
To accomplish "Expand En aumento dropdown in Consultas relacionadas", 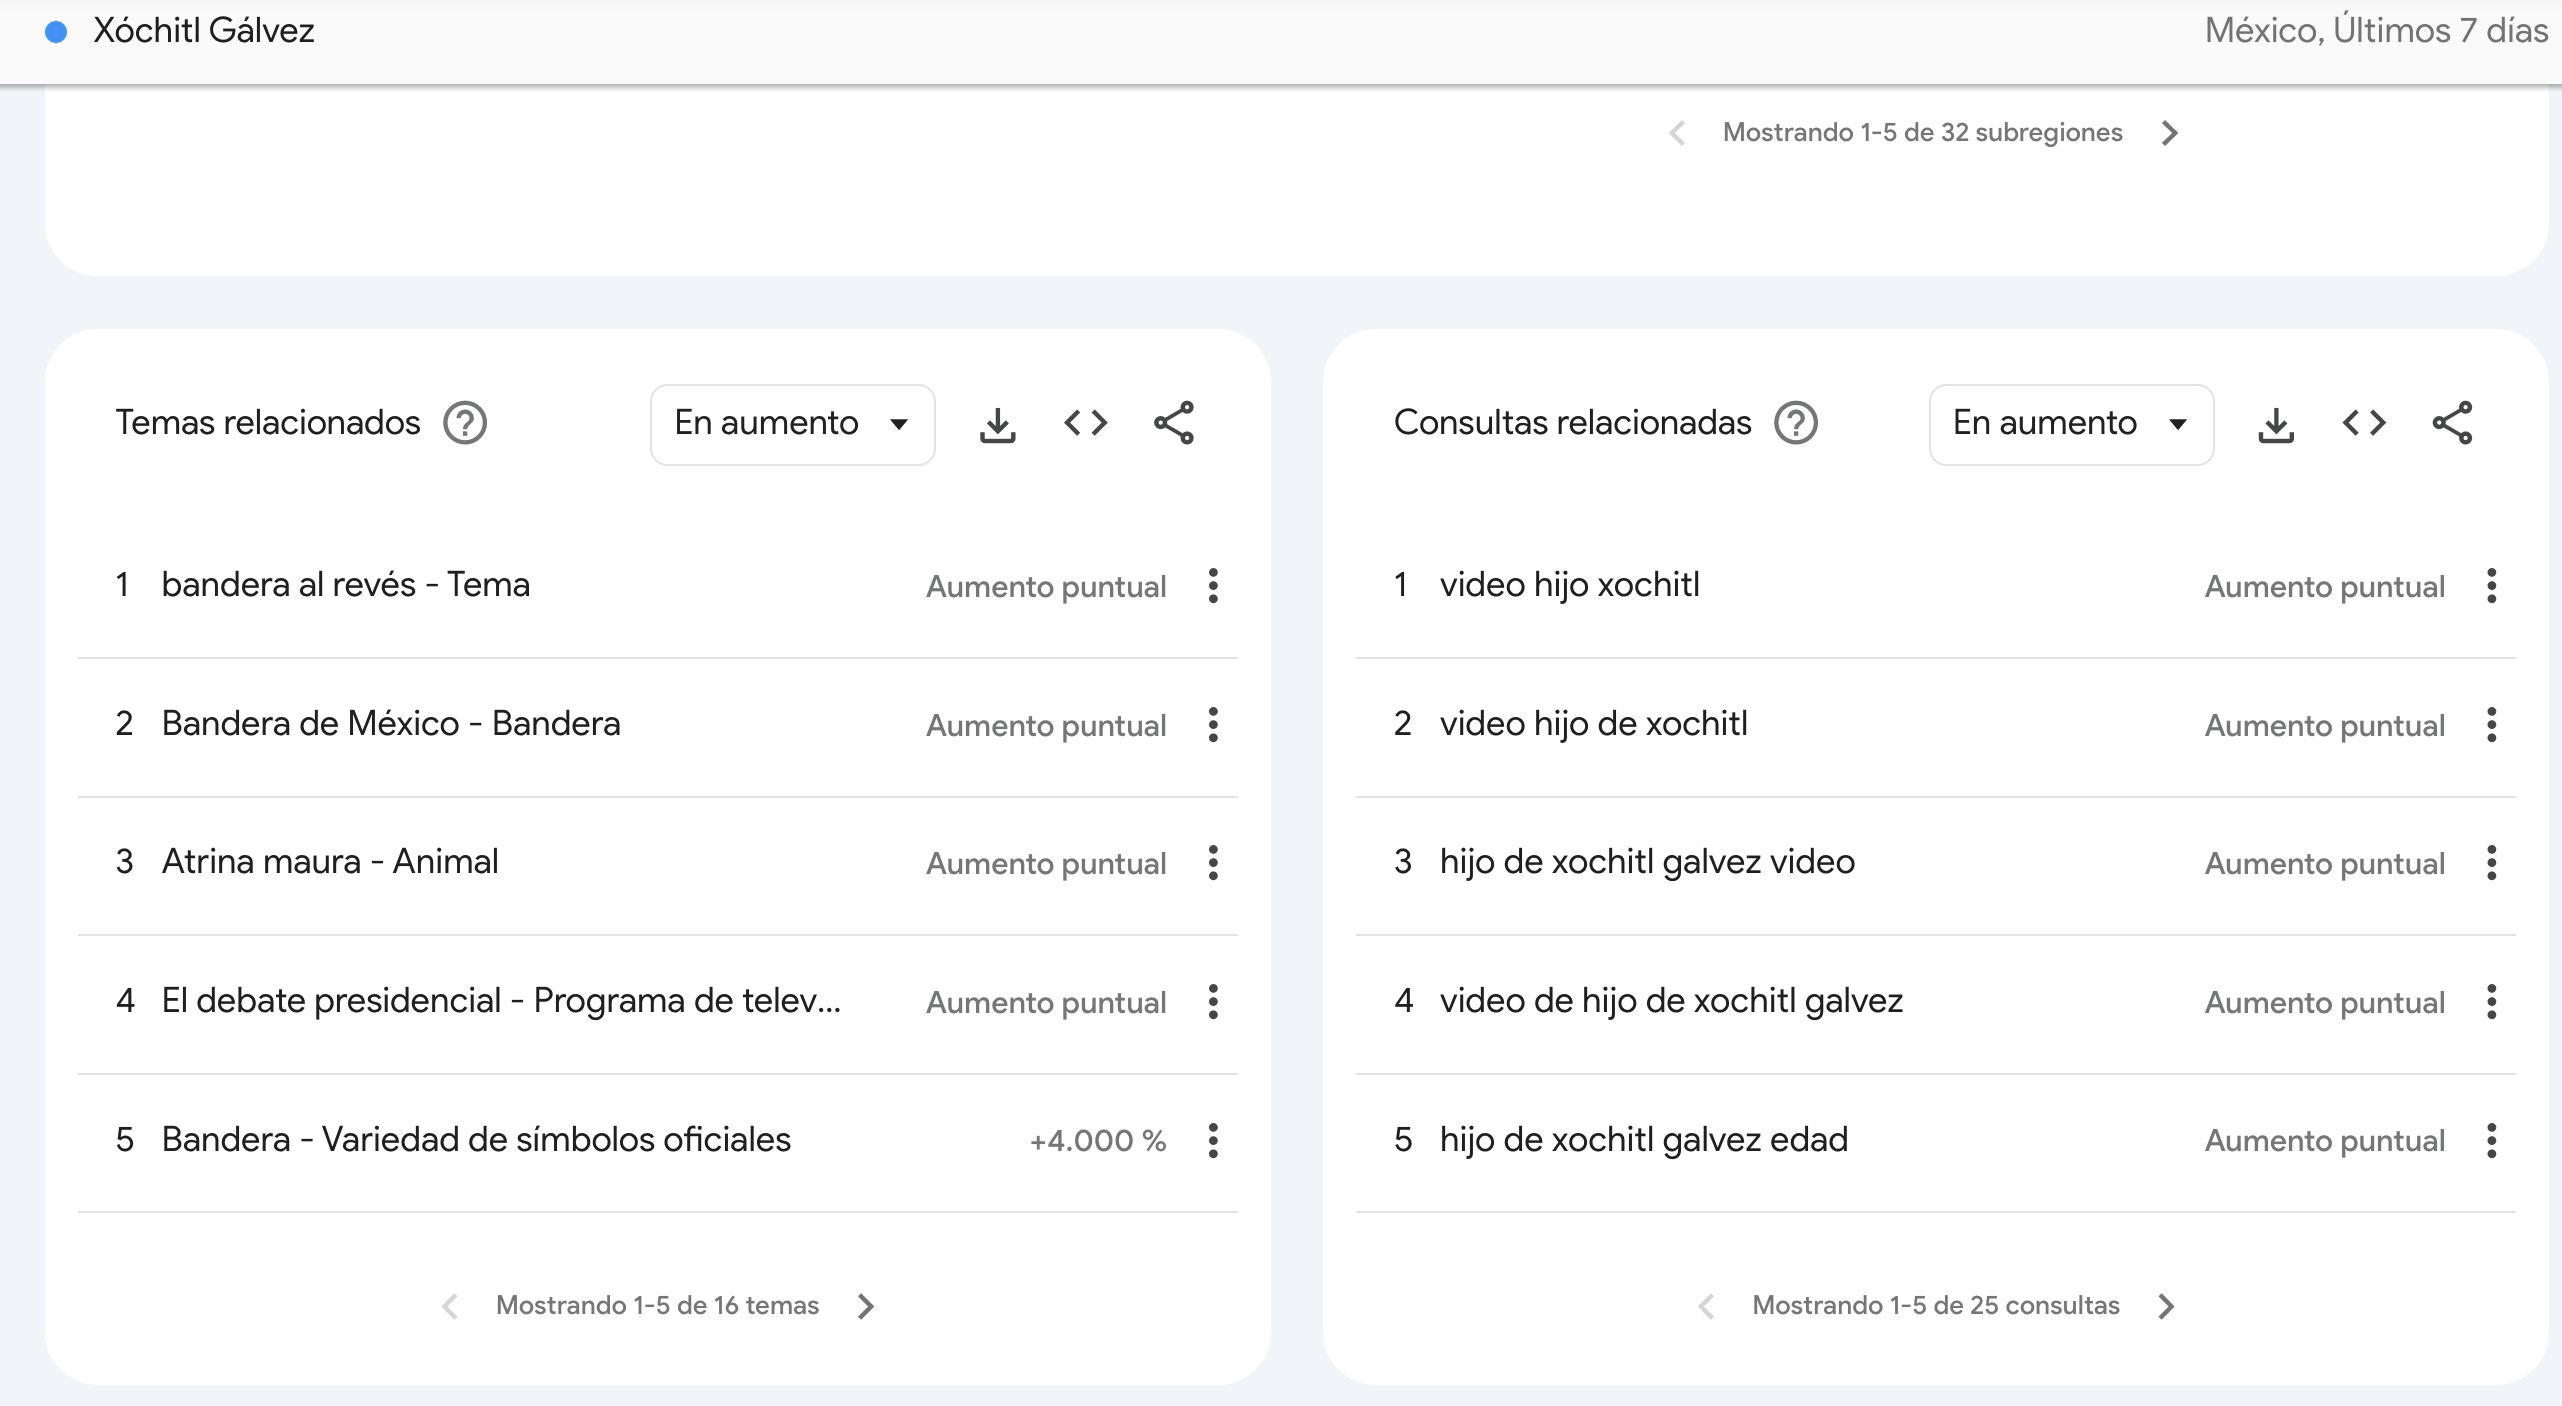I will [2070, 424].
